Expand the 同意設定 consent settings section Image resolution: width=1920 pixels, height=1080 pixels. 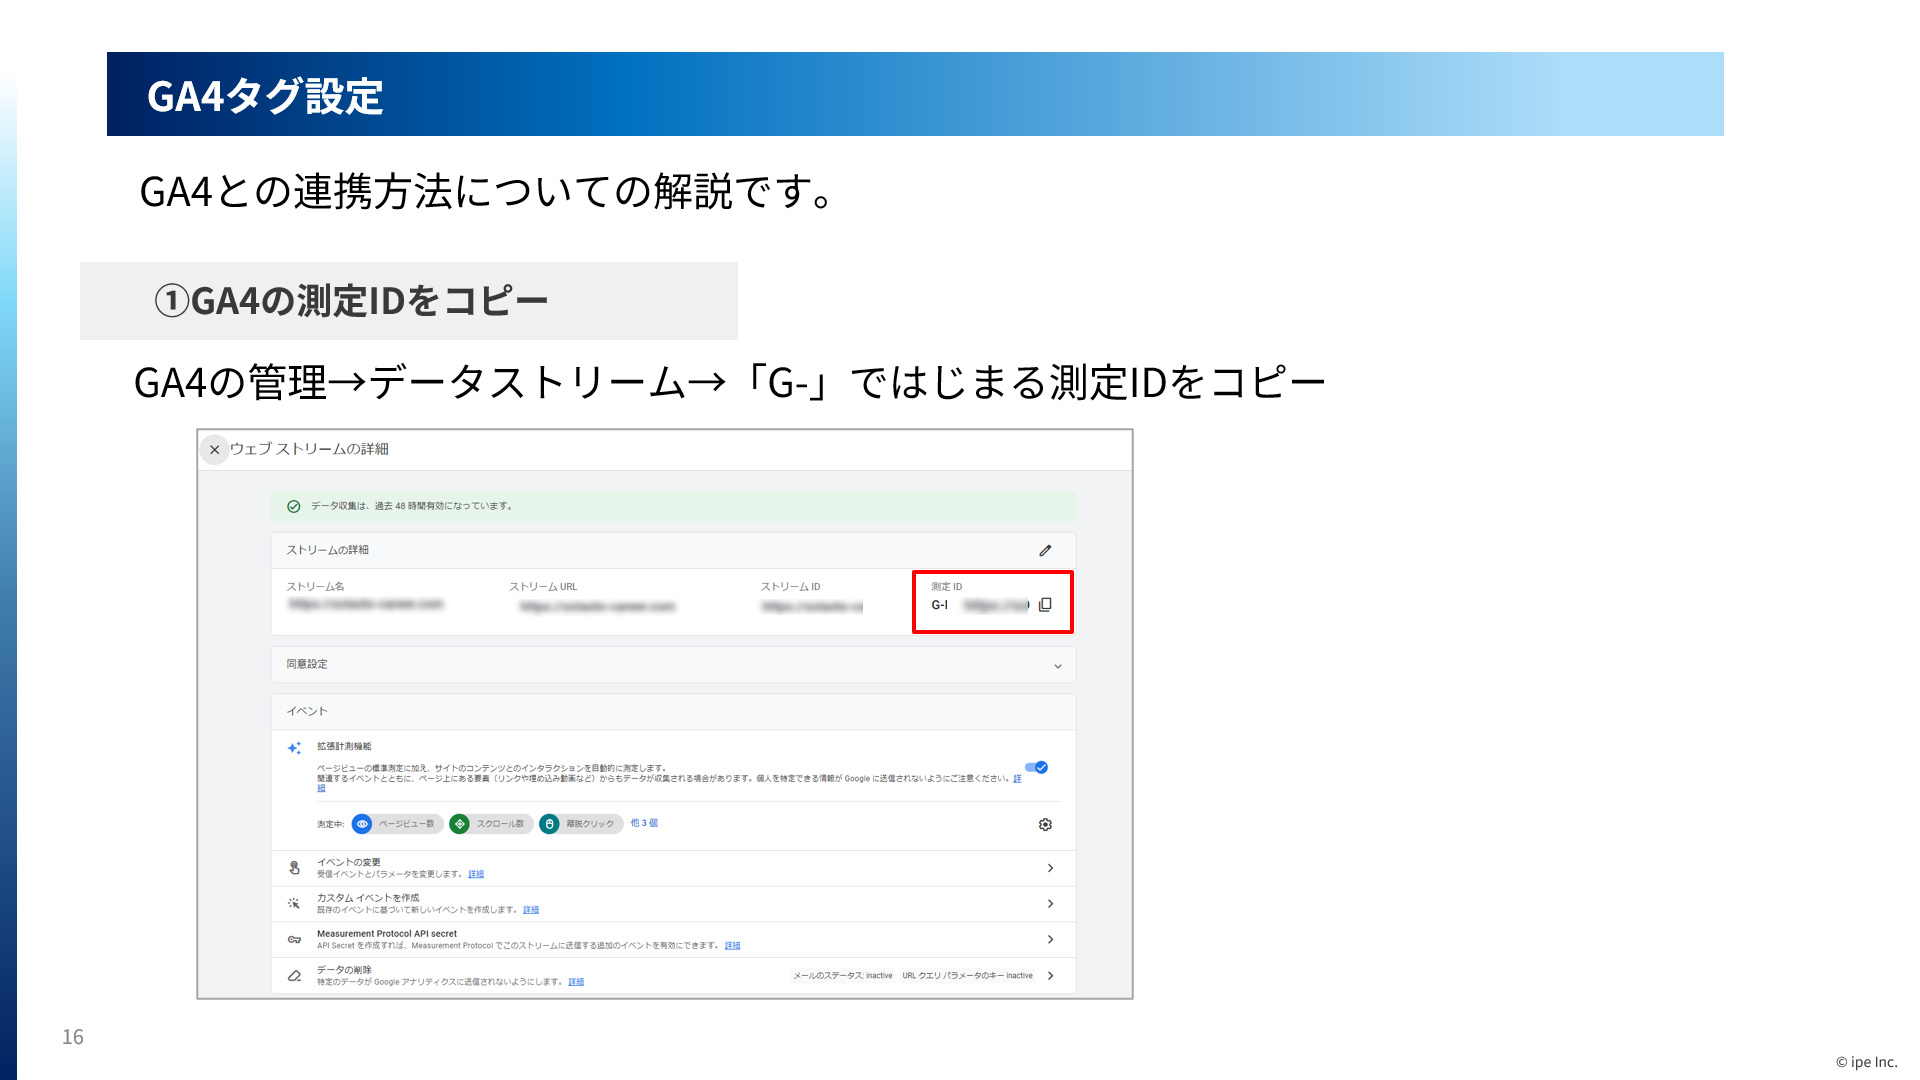(1057, 666)
